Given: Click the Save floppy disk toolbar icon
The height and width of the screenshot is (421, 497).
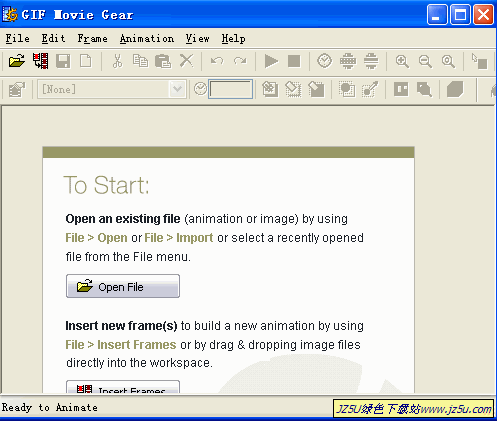Looking at the screenshot, I should click(x=63, y=61).
